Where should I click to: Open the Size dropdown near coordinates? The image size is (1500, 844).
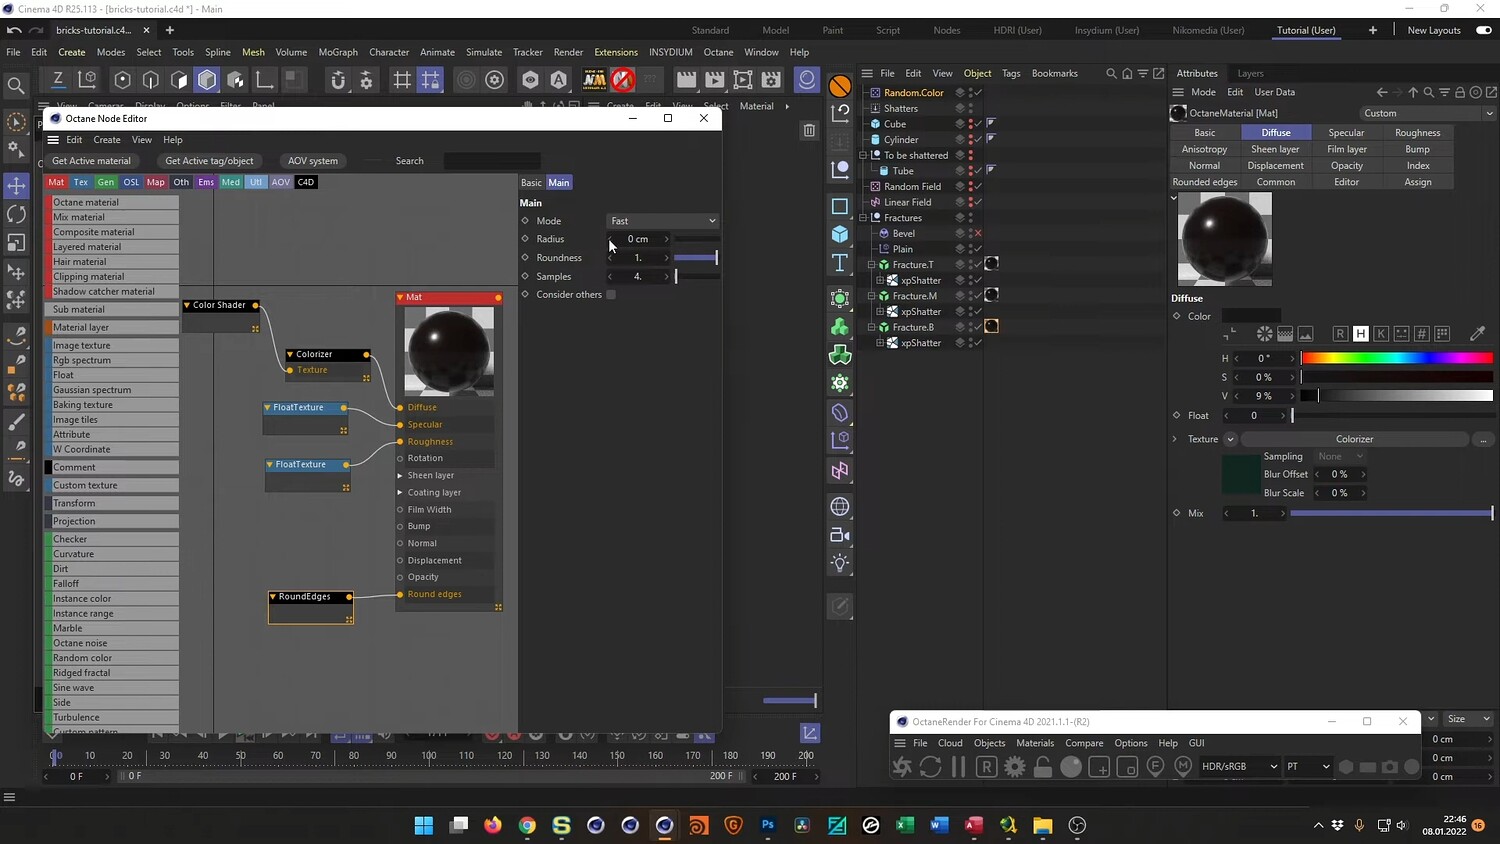pyautogui.click(x=1468, y=719)
